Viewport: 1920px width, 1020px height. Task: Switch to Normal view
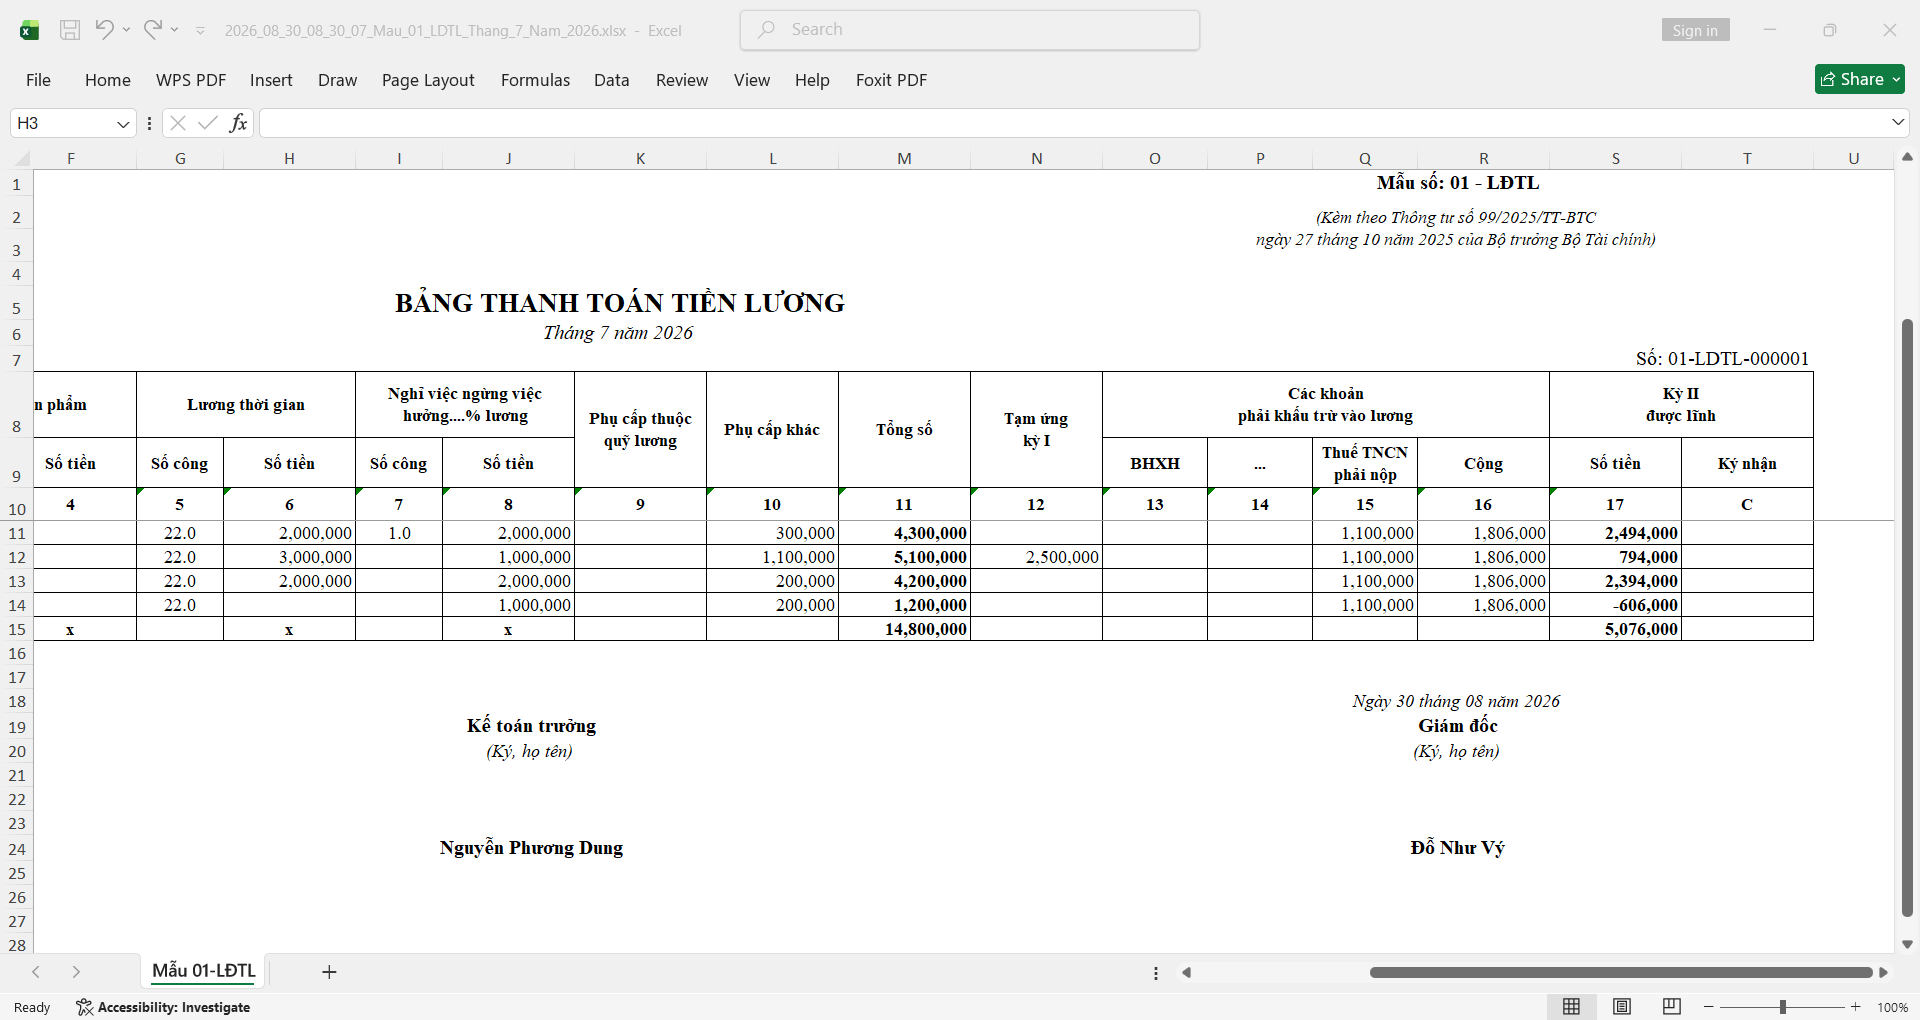1572,1007
